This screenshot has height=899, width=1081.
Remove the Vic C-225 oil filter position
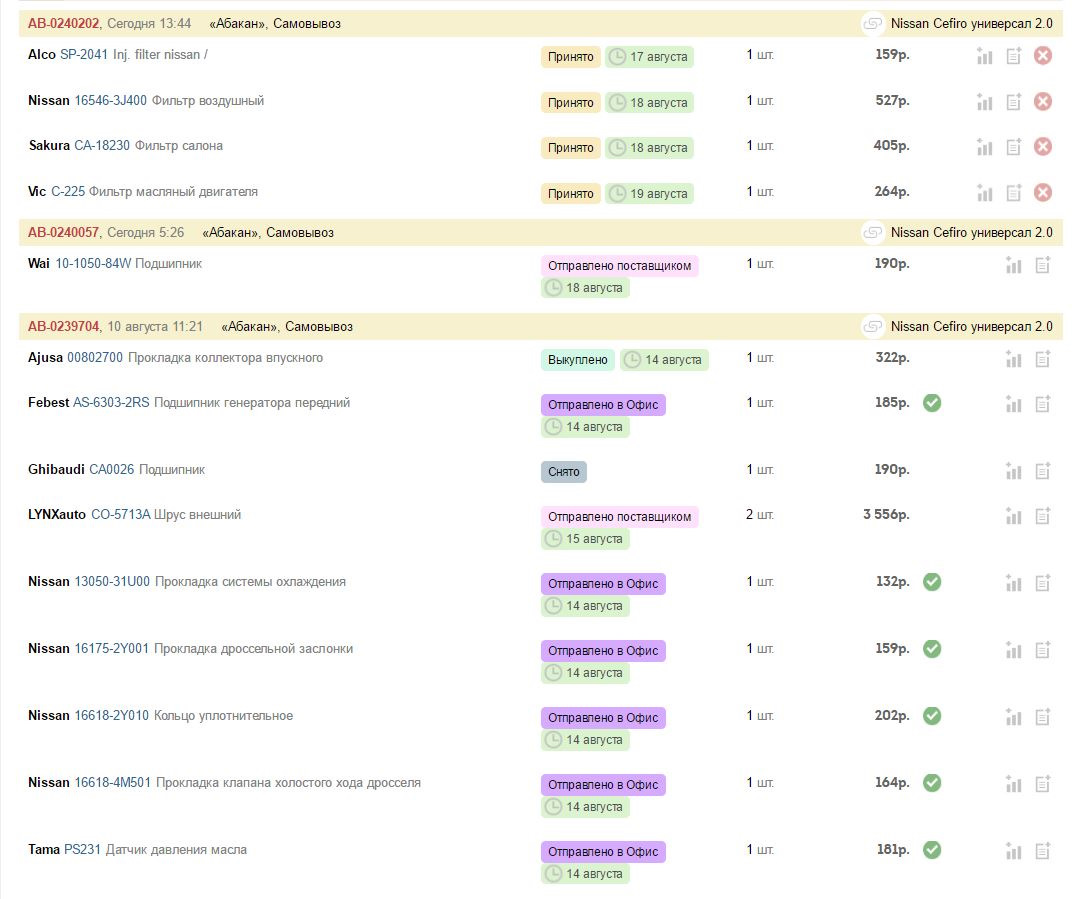[x=1042, y=193]
